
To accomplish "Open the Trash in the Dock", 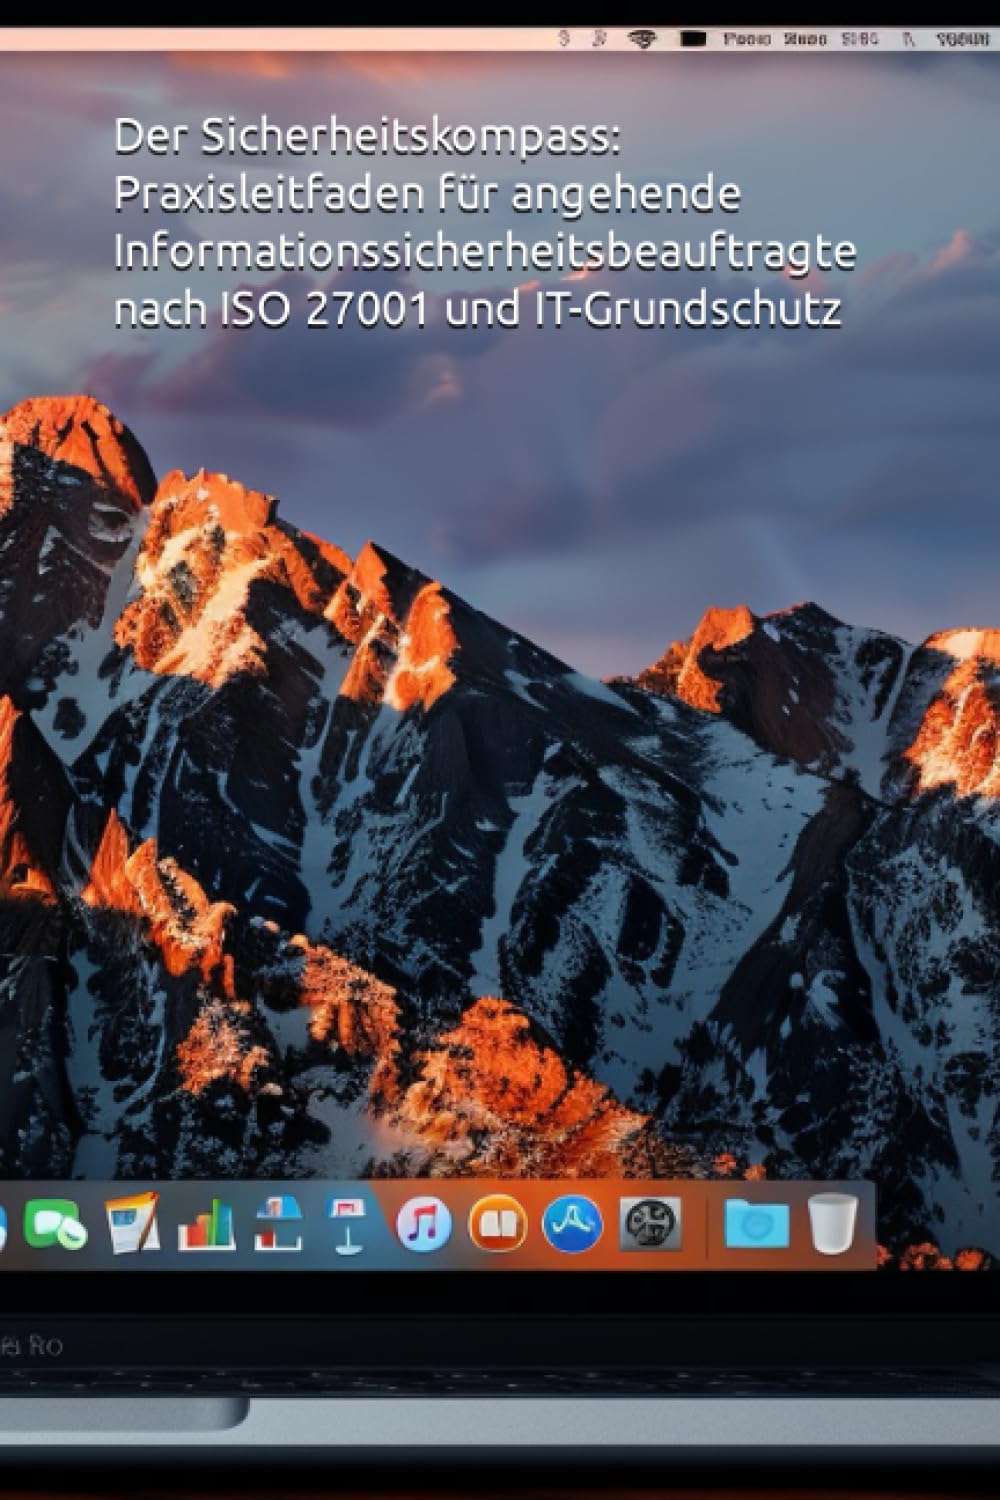I will click(833, 1223).
